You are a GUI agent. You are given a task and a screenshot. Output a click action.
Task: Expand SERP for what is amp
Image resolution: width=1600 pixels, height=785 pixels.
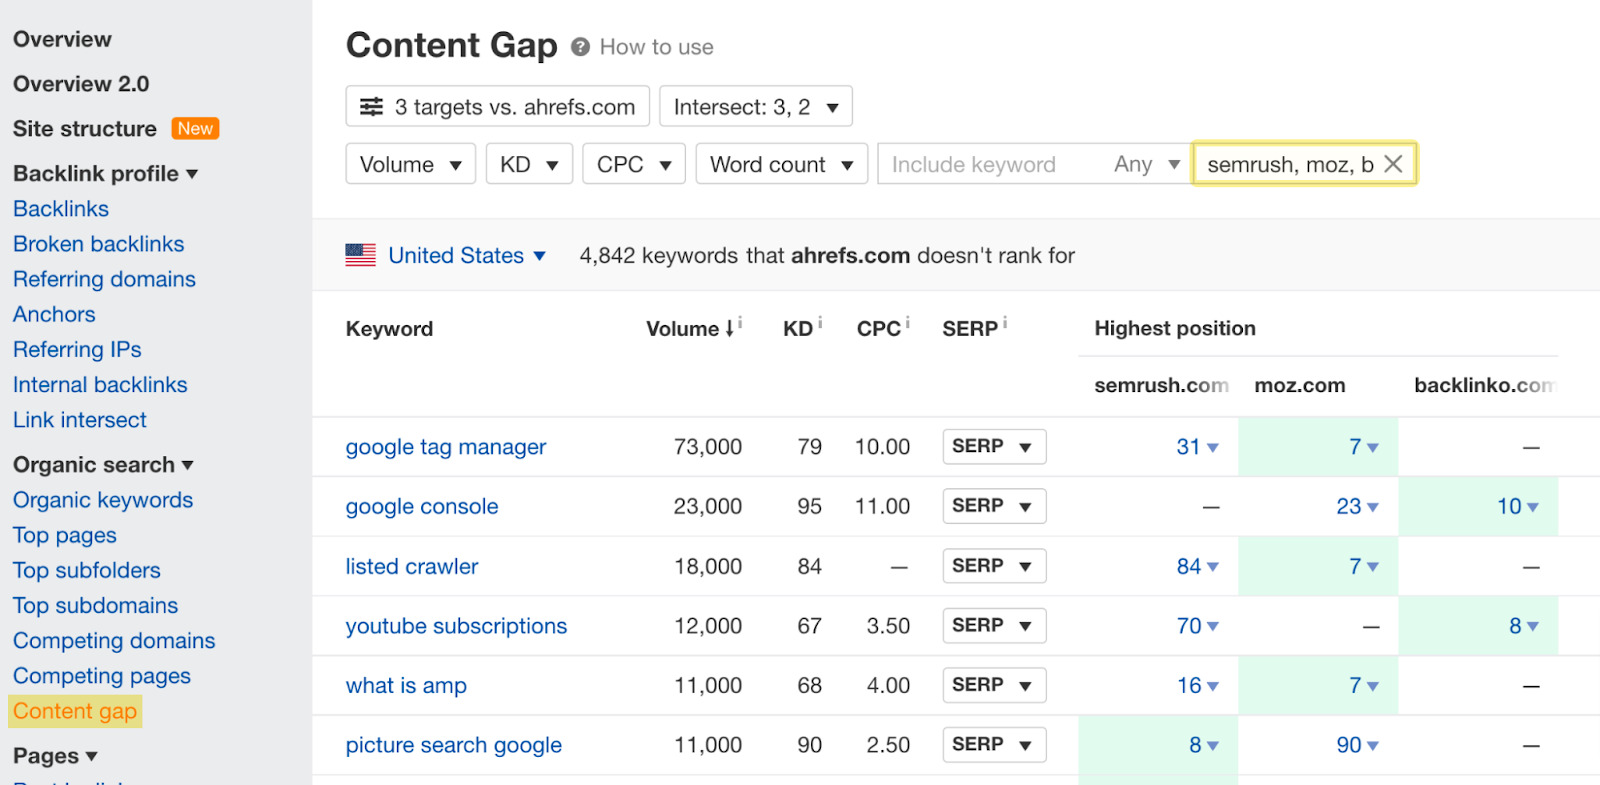[994, 685]
